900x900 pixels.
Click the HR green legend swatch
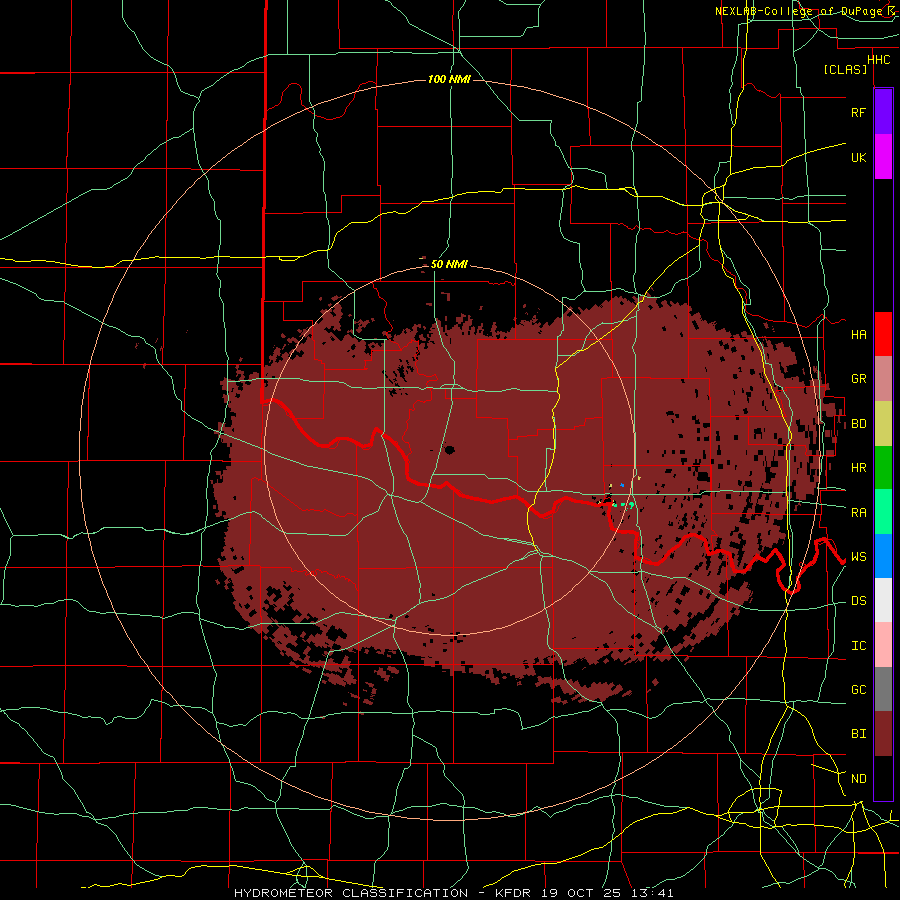tap(883, 467)
